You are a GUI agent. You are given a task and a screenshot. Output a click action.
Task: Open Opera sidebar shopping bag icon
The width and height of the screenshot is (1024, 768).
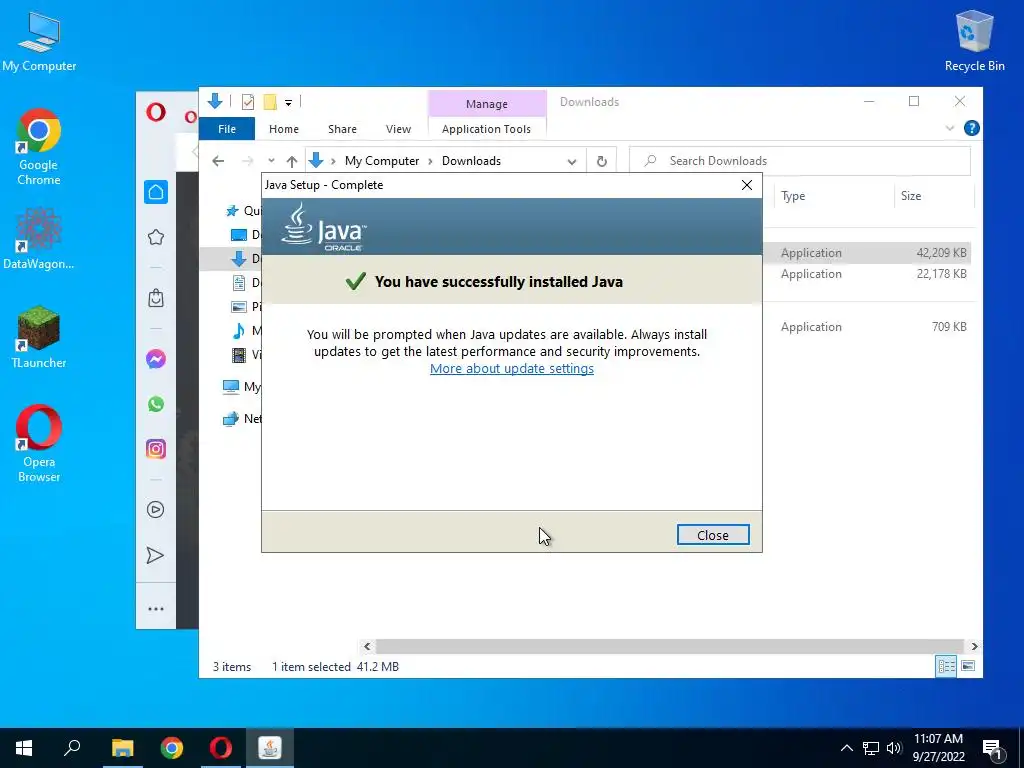pos(155,298)
